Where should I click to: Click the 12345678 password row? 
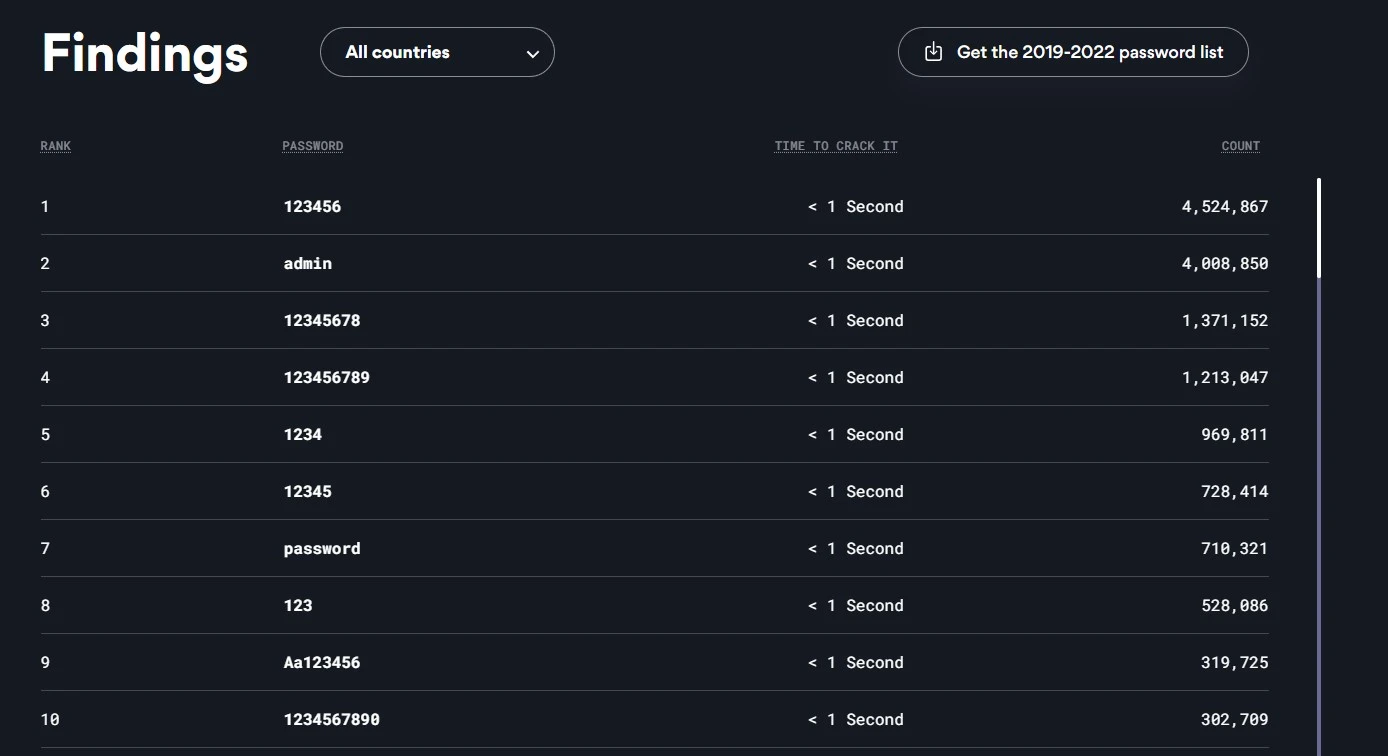(x=322, y=321)
